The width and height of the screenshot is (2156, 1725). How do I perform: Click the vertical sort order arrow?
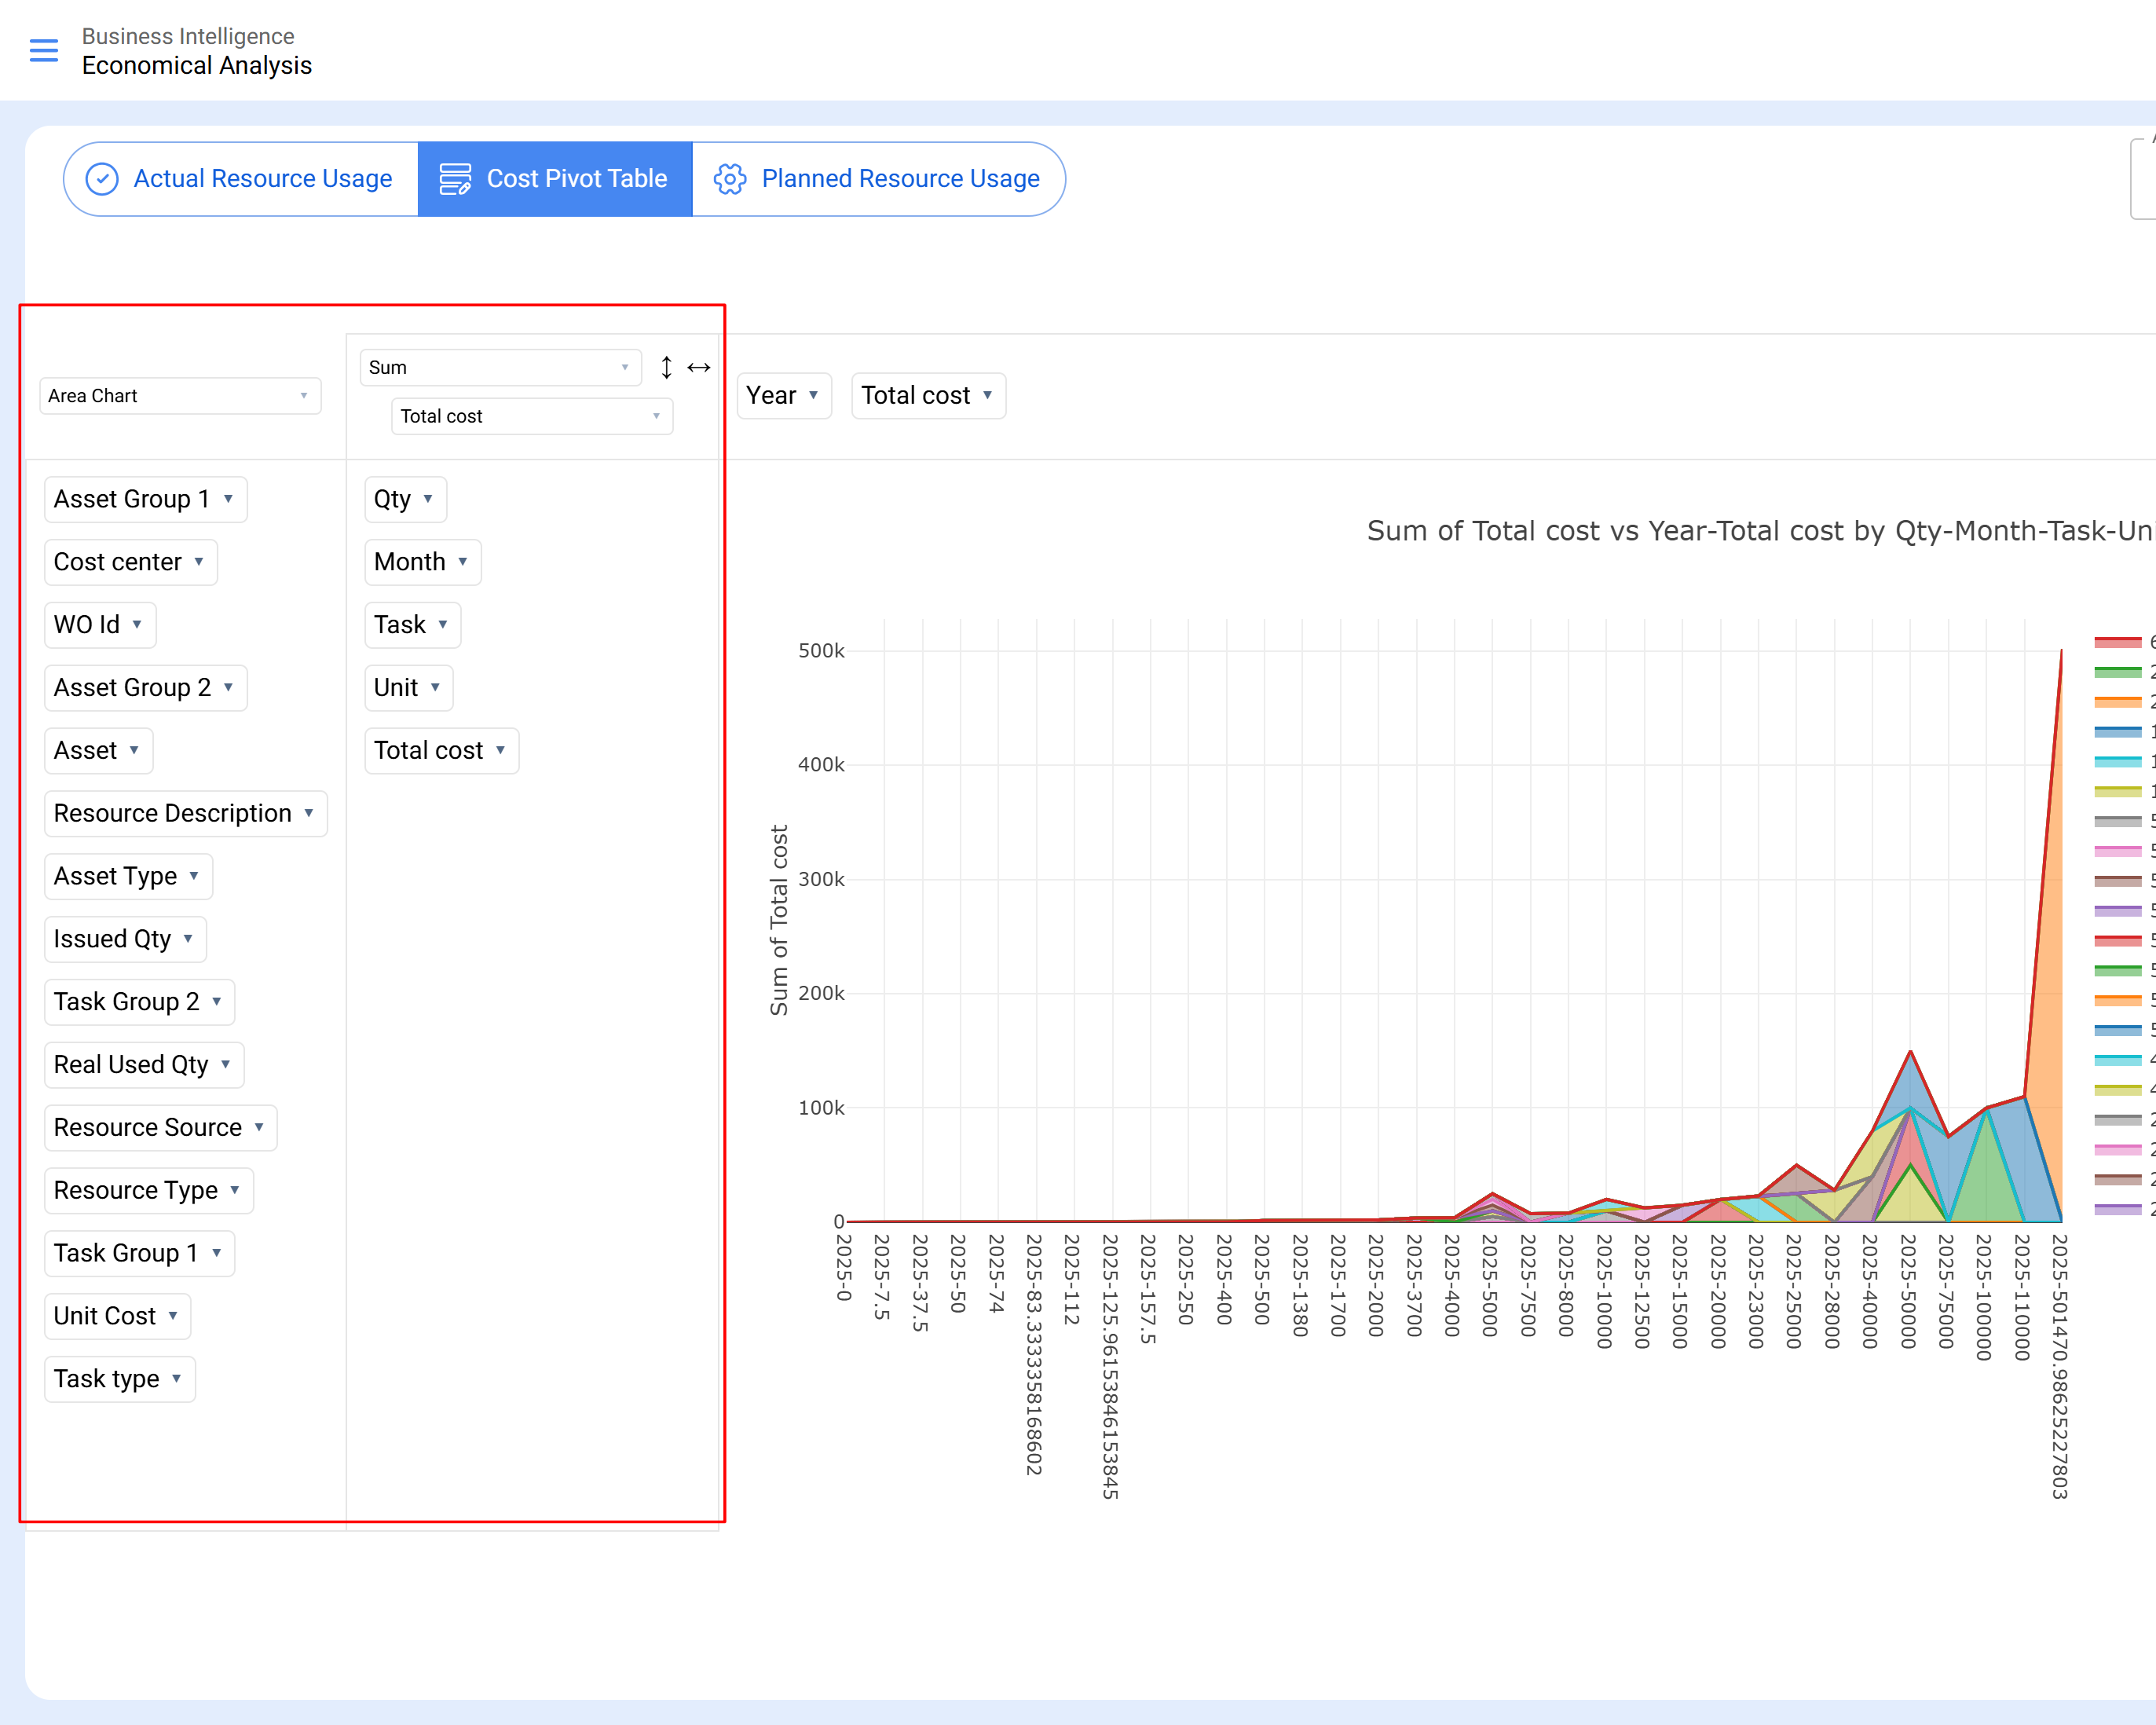click(666, 367)
